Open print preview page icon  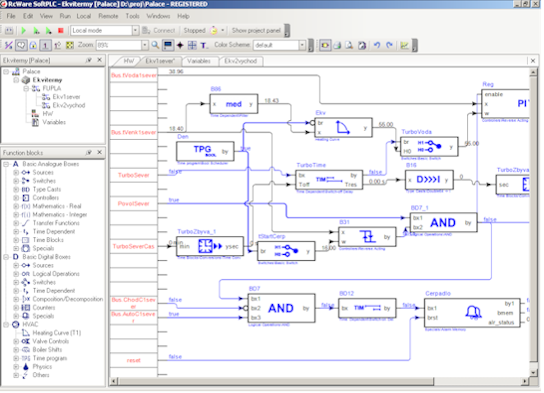(349, 45)
